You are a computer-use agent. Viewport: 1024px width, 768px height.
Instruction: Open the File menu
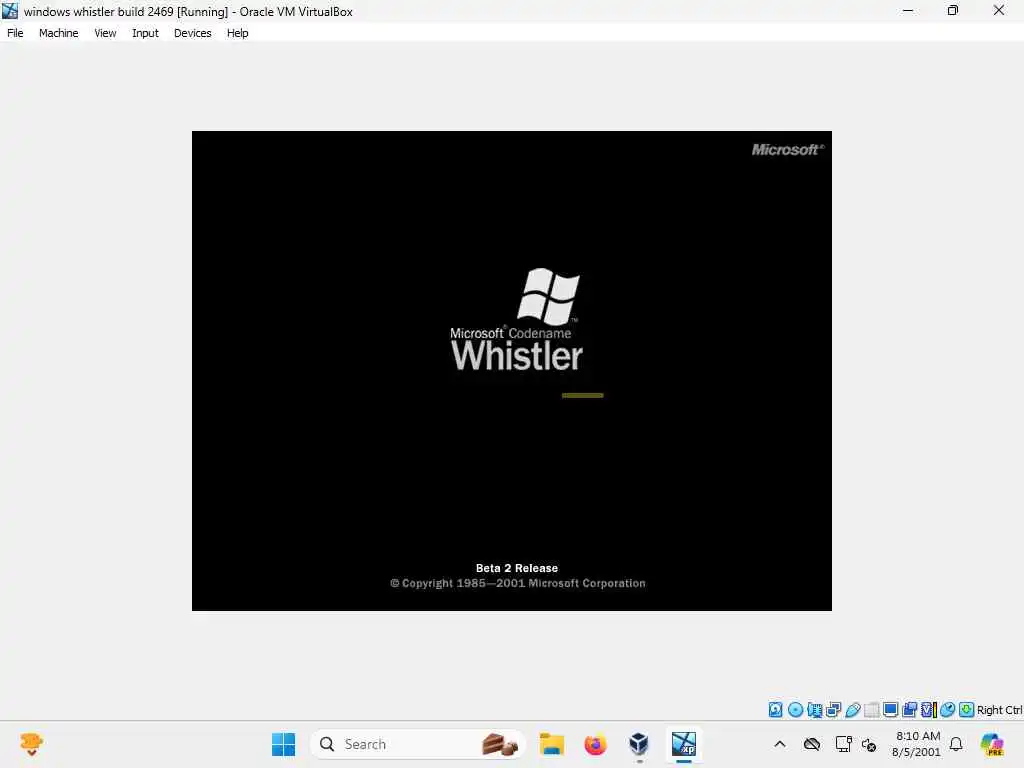click(15, 33)
